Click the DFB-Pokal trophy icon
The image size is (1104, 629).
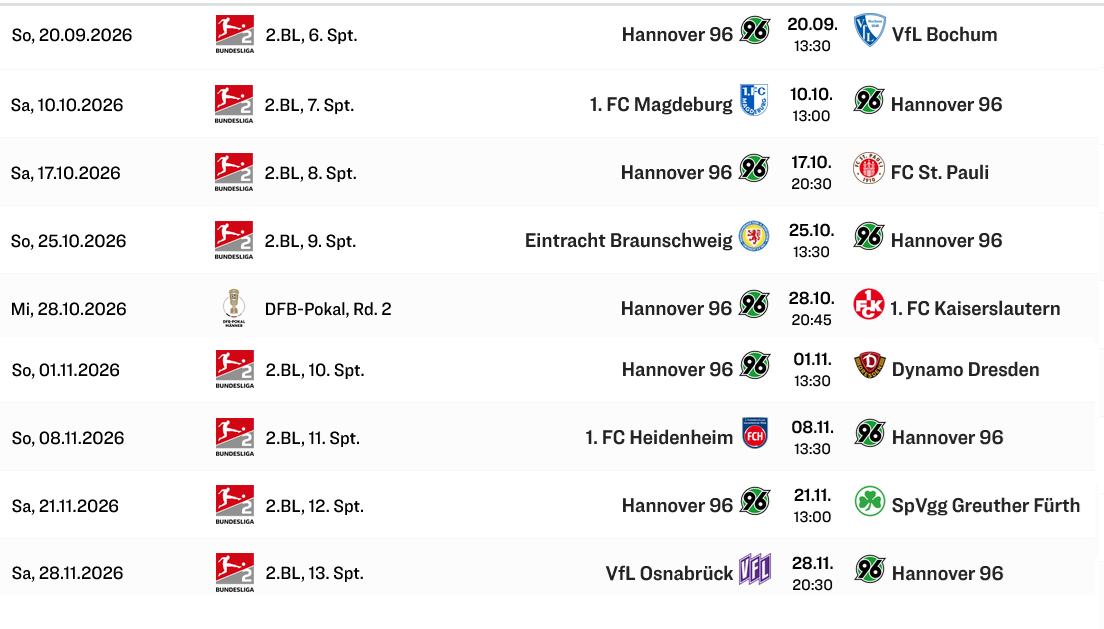[234, 308]
